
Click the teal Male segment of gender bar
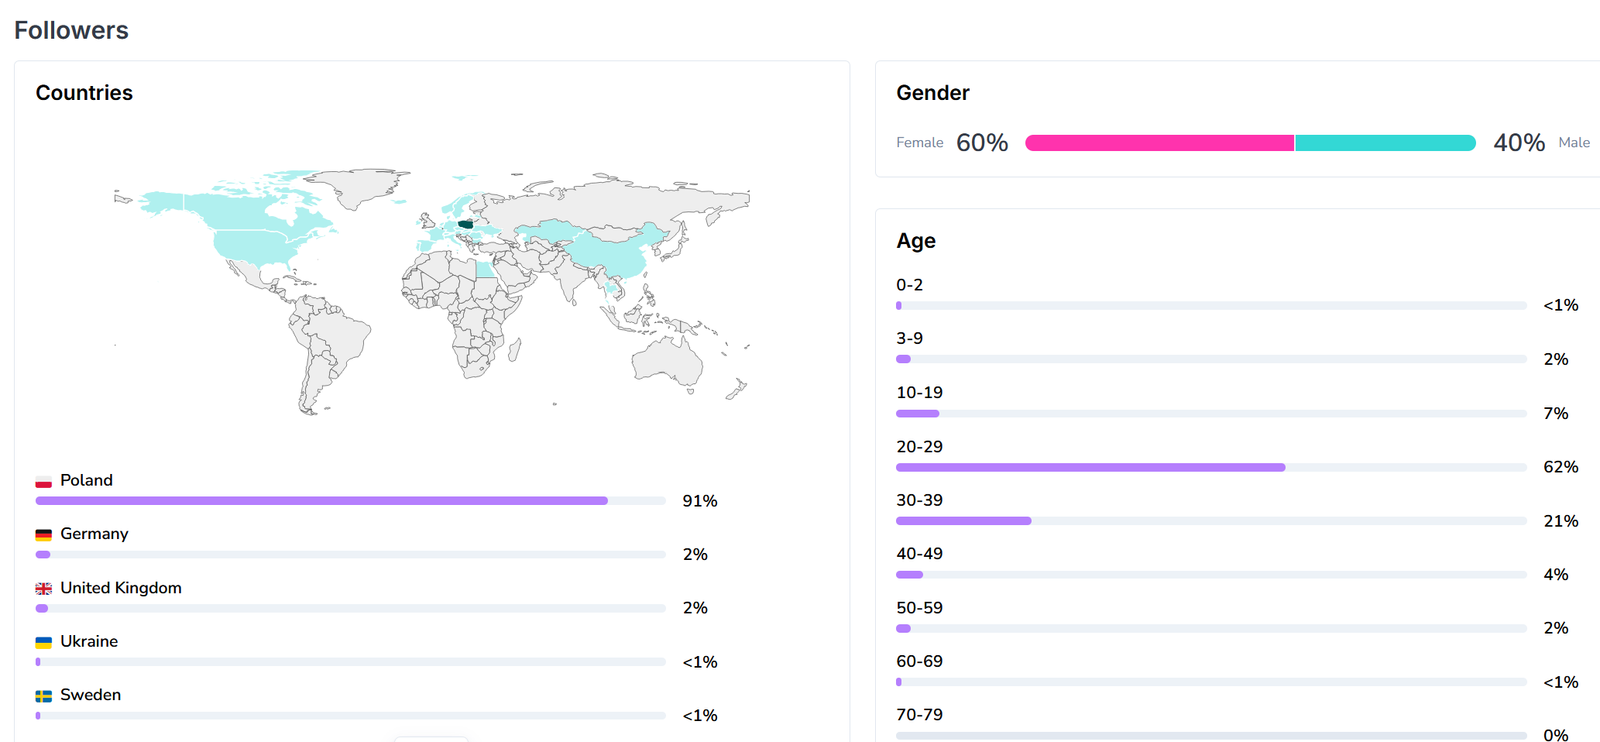(1385, 143)
